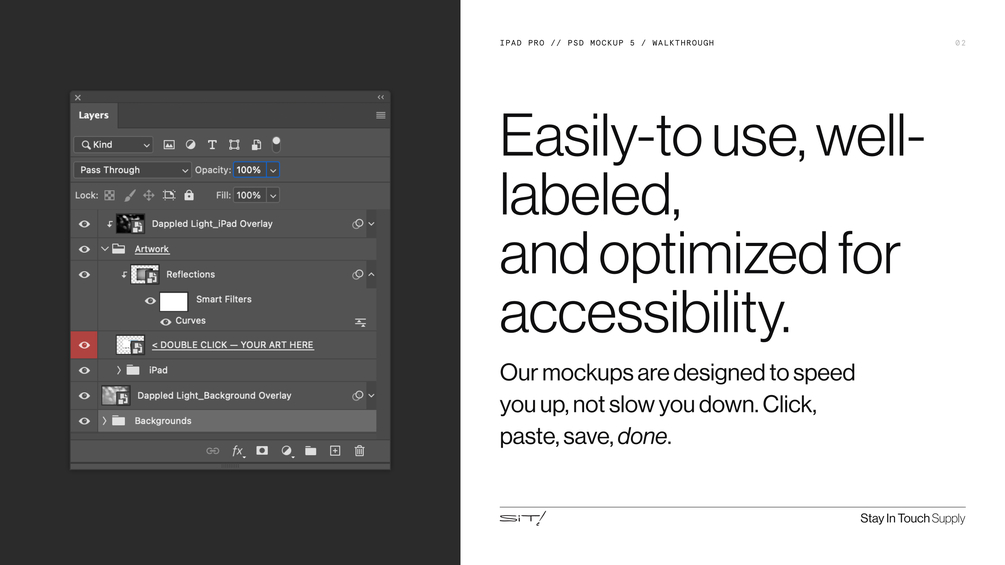Open the Kind filter dropdown

113,145
